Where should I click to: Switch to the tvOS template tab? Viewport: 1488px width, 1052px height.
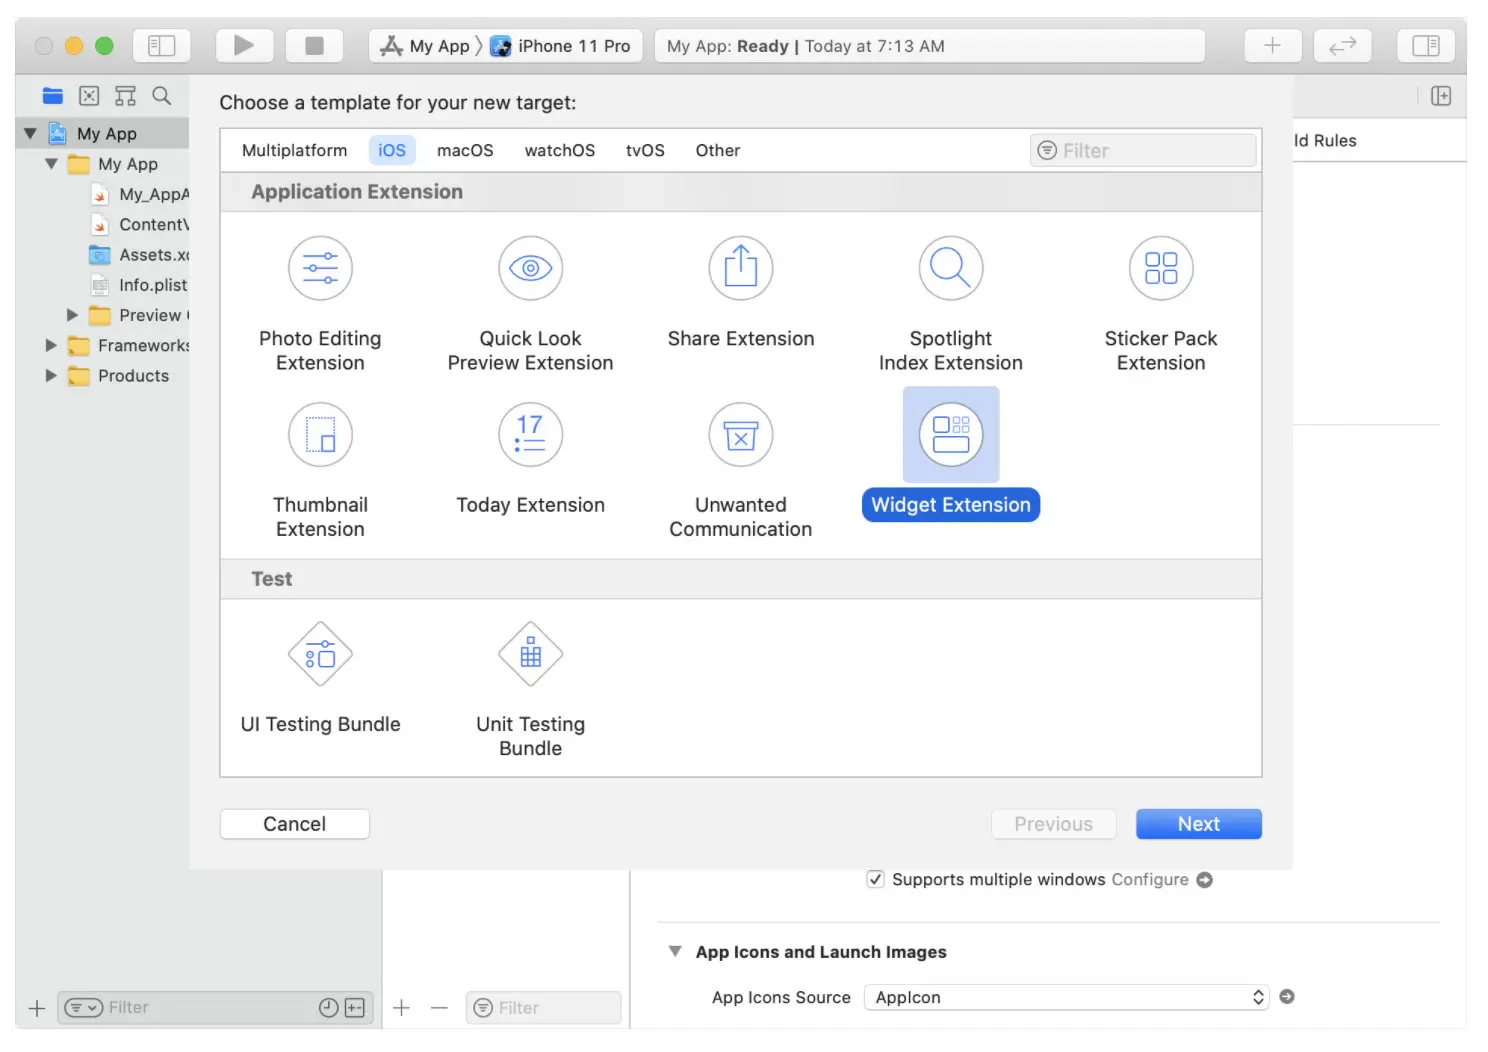coord(645,150)
